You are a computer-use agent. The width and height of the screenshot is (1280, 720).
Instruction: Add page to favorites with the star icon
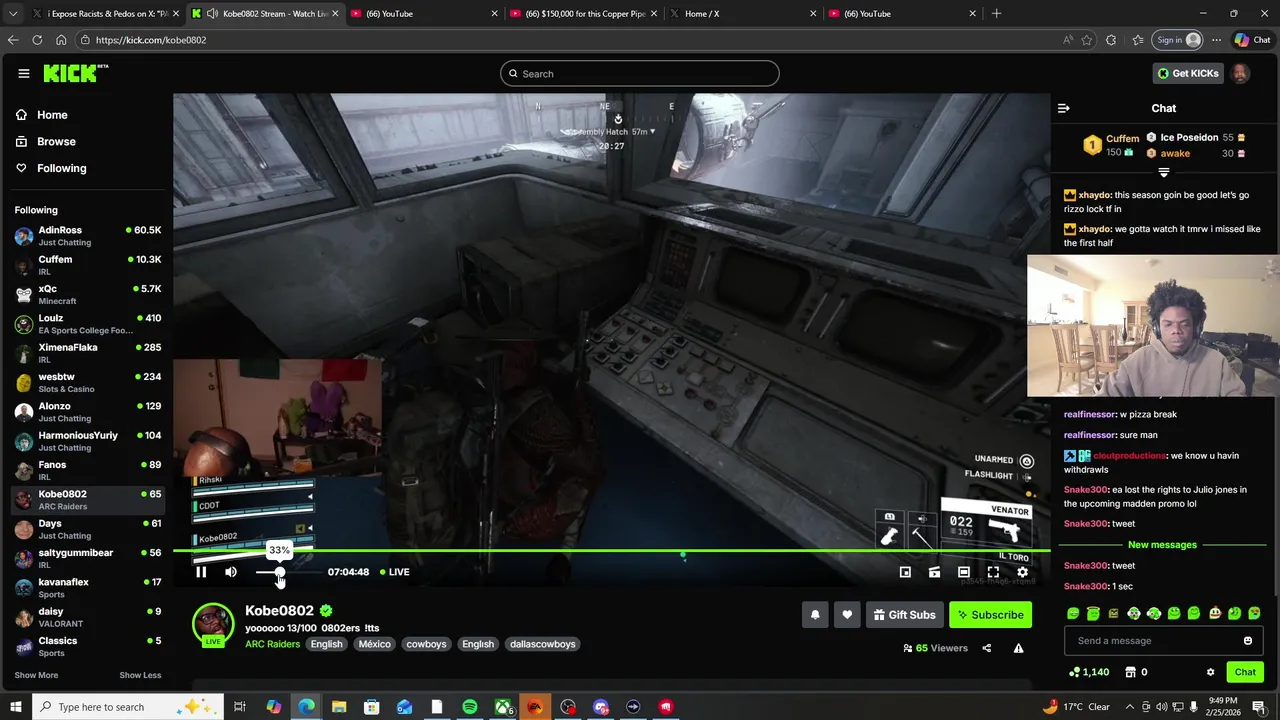1086,40
